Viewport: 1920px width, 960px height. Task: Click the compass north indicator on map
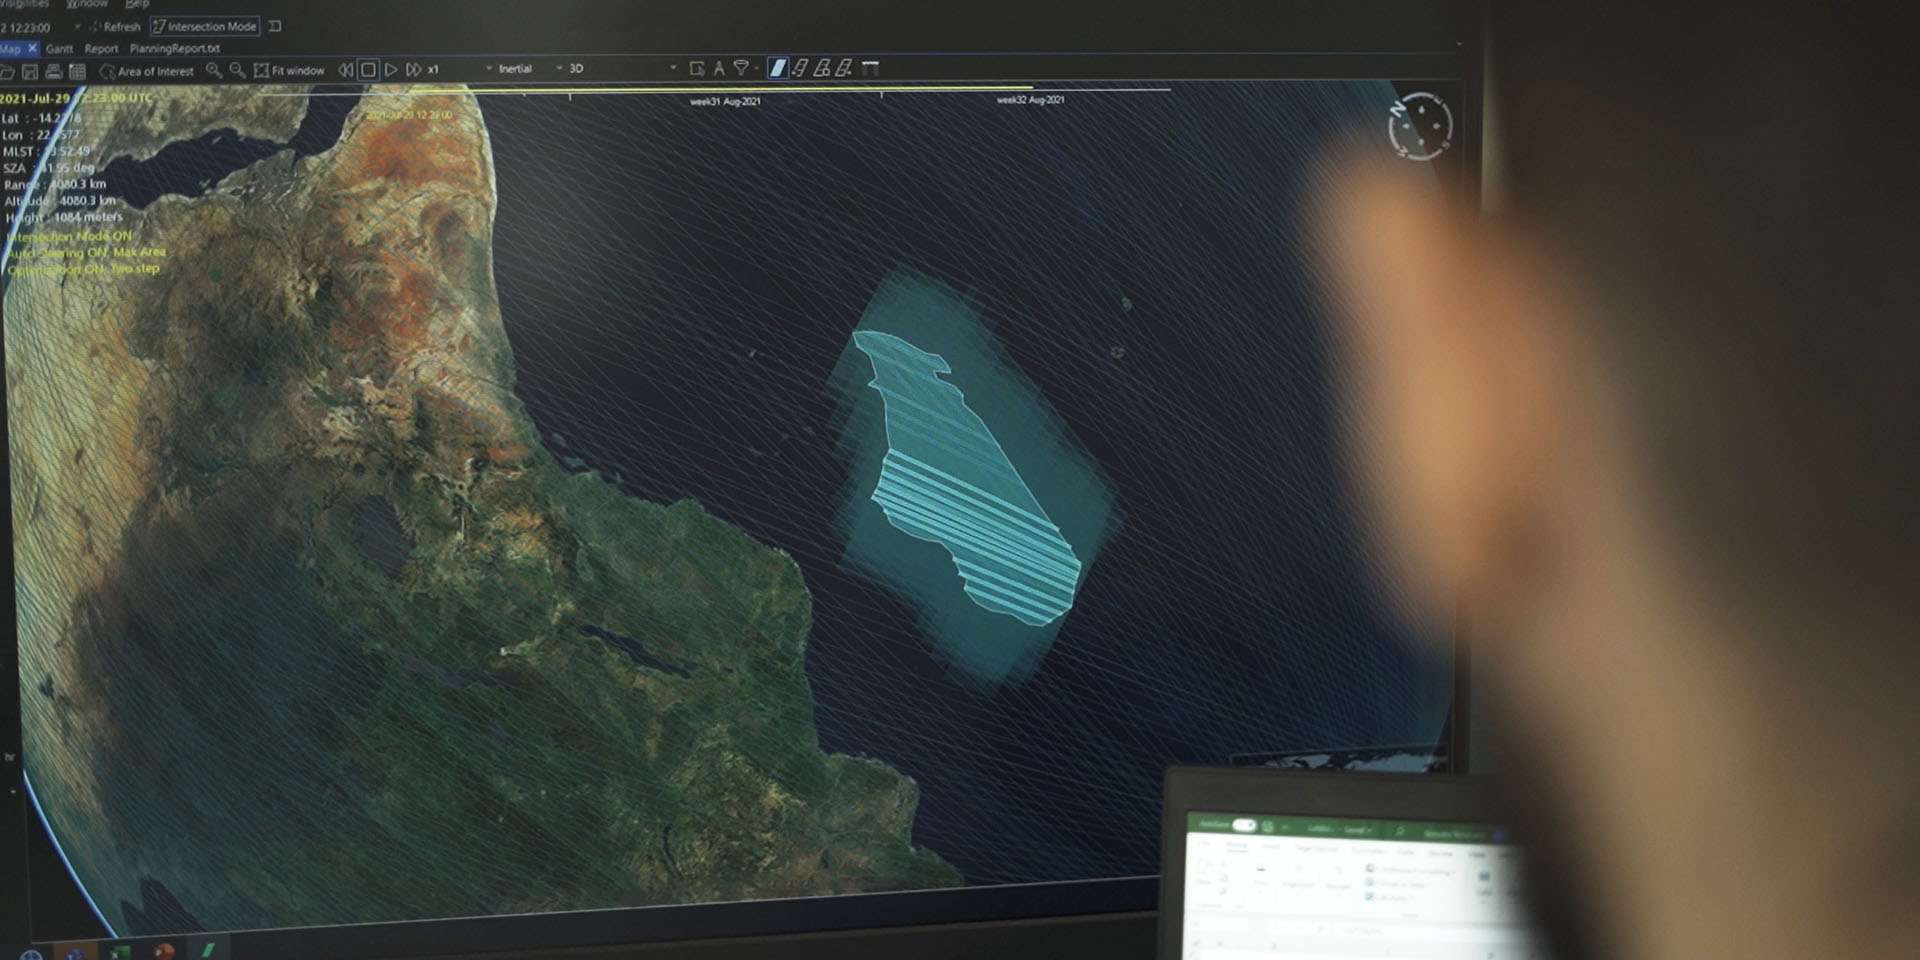[1420, 126]
